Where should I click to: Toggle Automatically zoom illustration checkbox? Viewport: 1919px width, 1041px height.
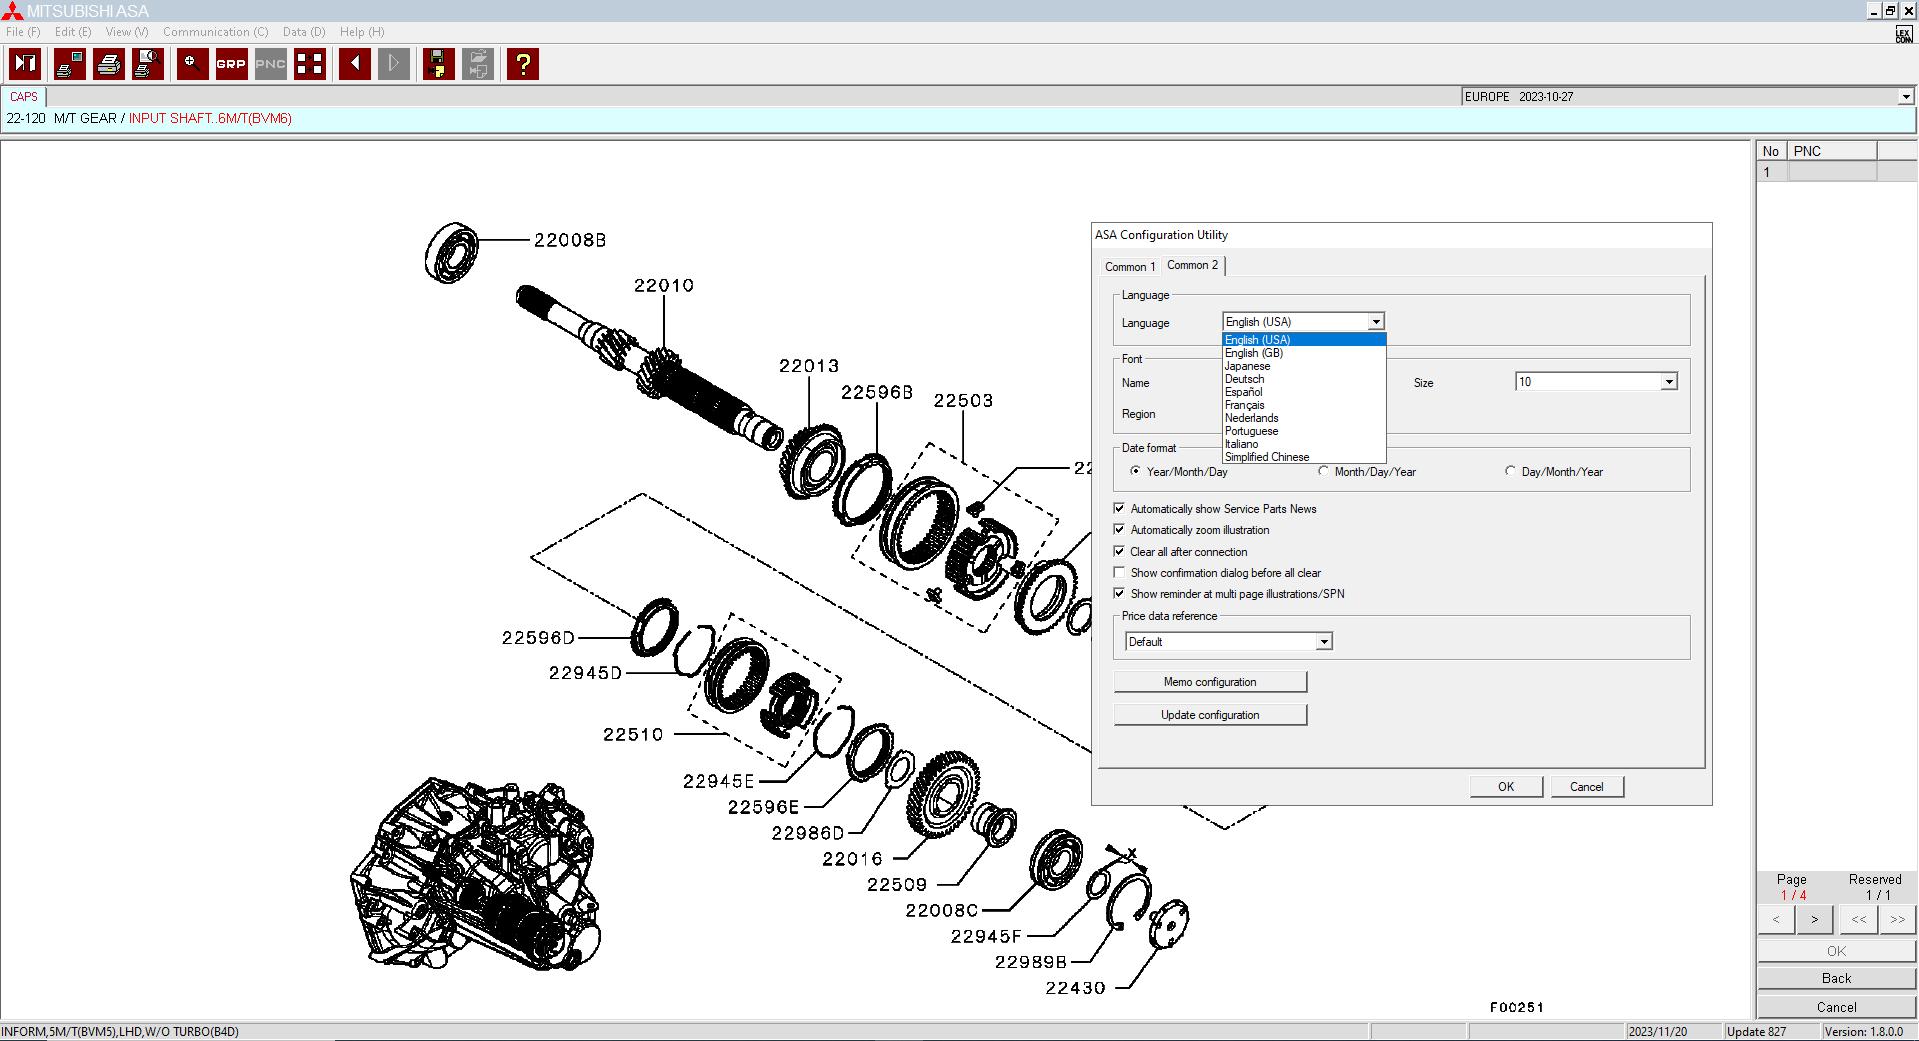(1120, 529)
